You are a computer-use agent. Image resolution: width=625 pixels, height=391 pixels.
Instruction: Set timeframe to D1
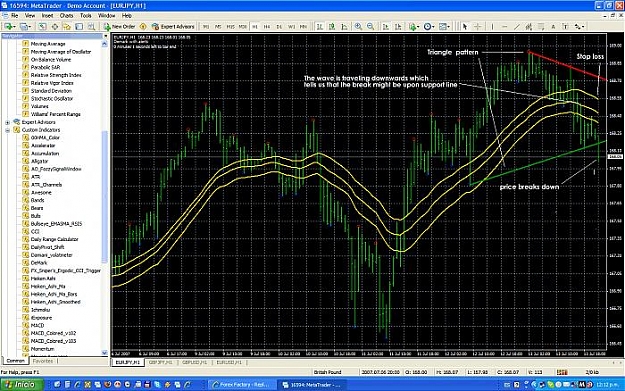click(x=279, y=27)
